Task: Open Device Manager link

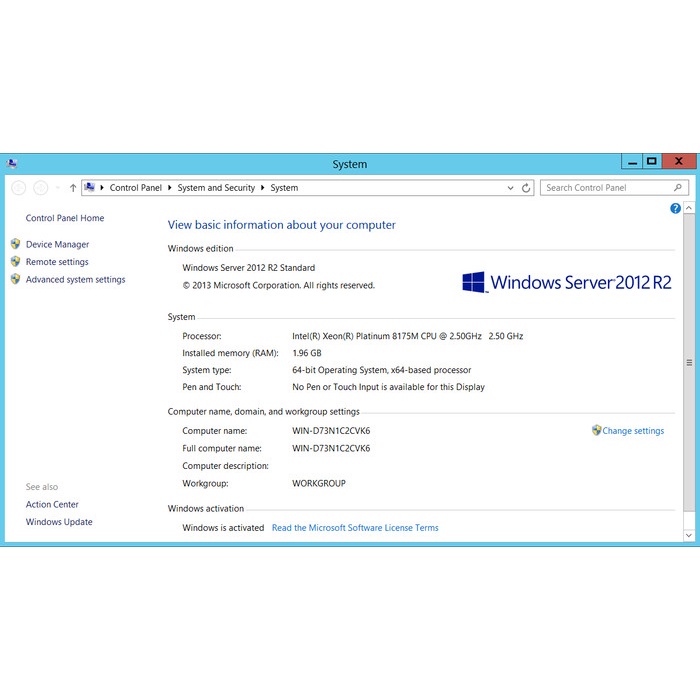Action: tap(57, 244)
